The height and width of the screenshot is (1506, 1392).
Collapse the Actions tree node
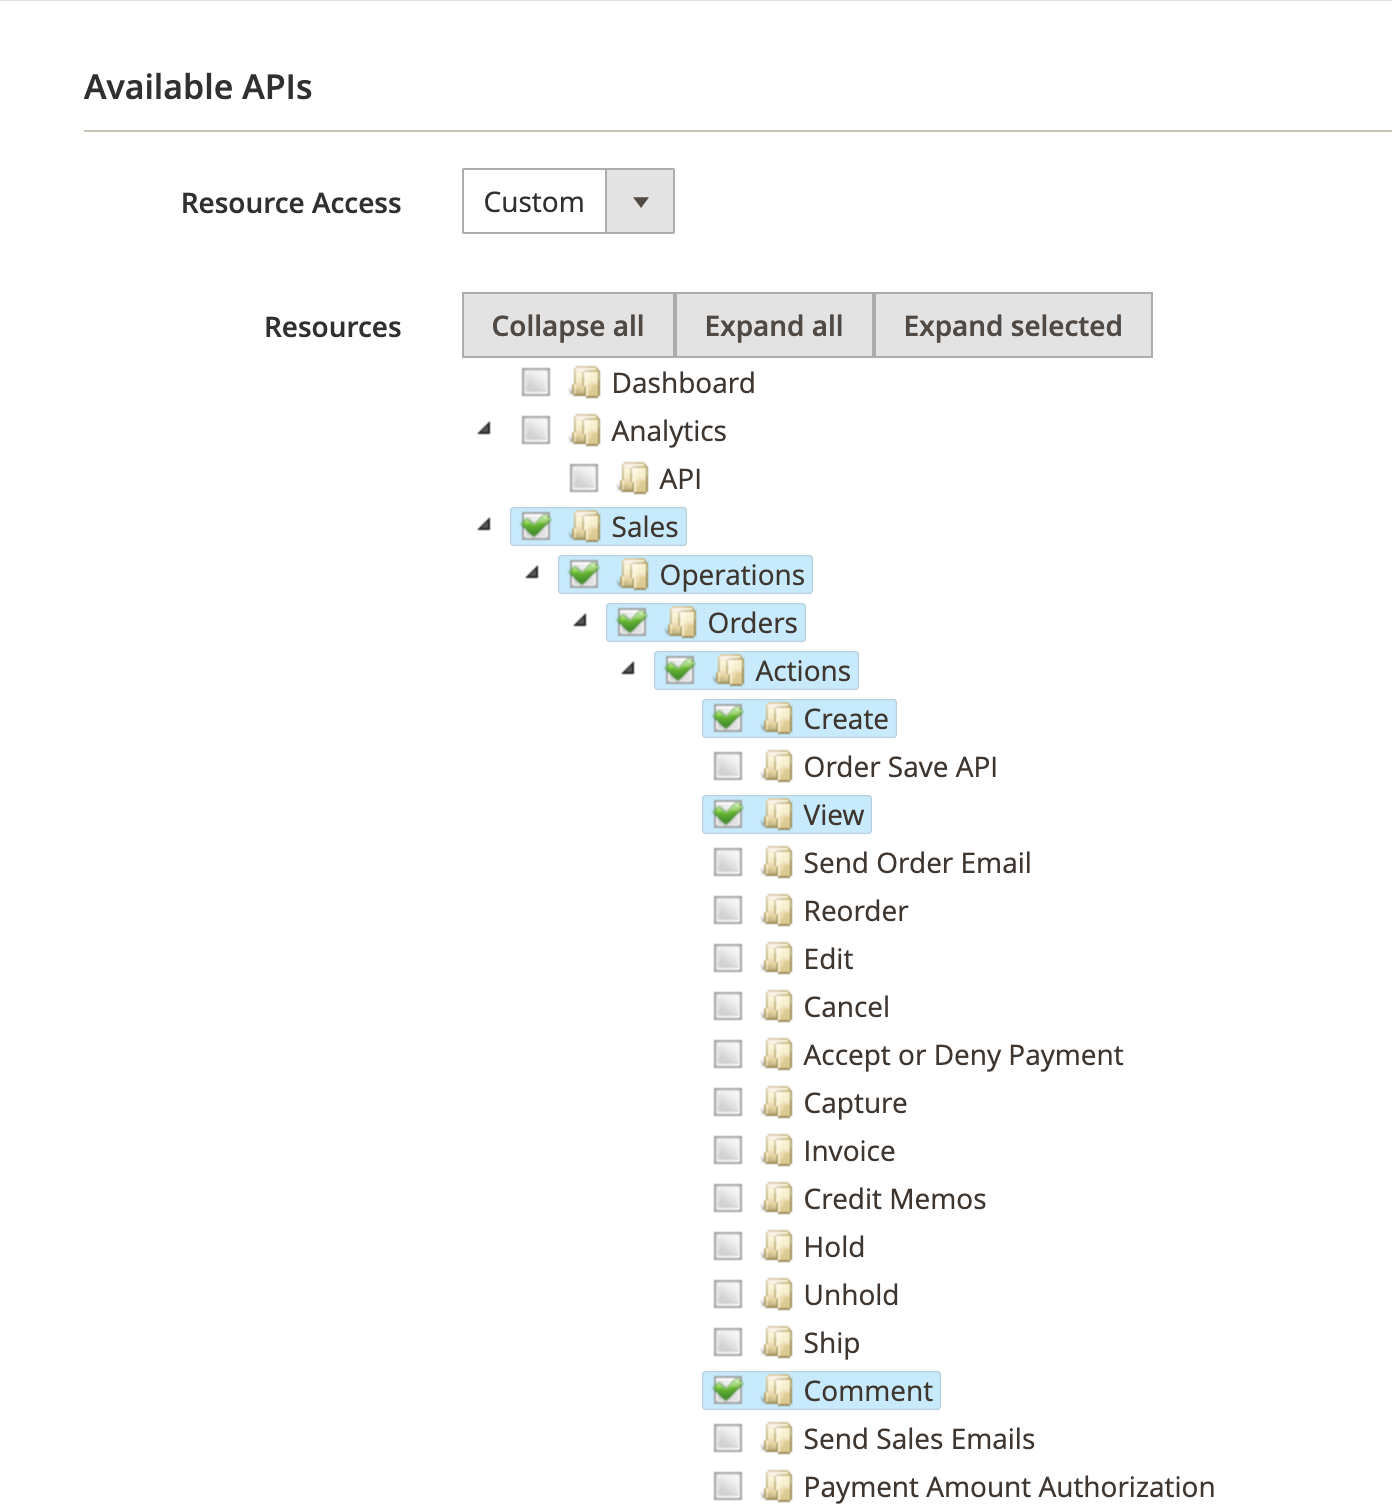click(629, 669)
